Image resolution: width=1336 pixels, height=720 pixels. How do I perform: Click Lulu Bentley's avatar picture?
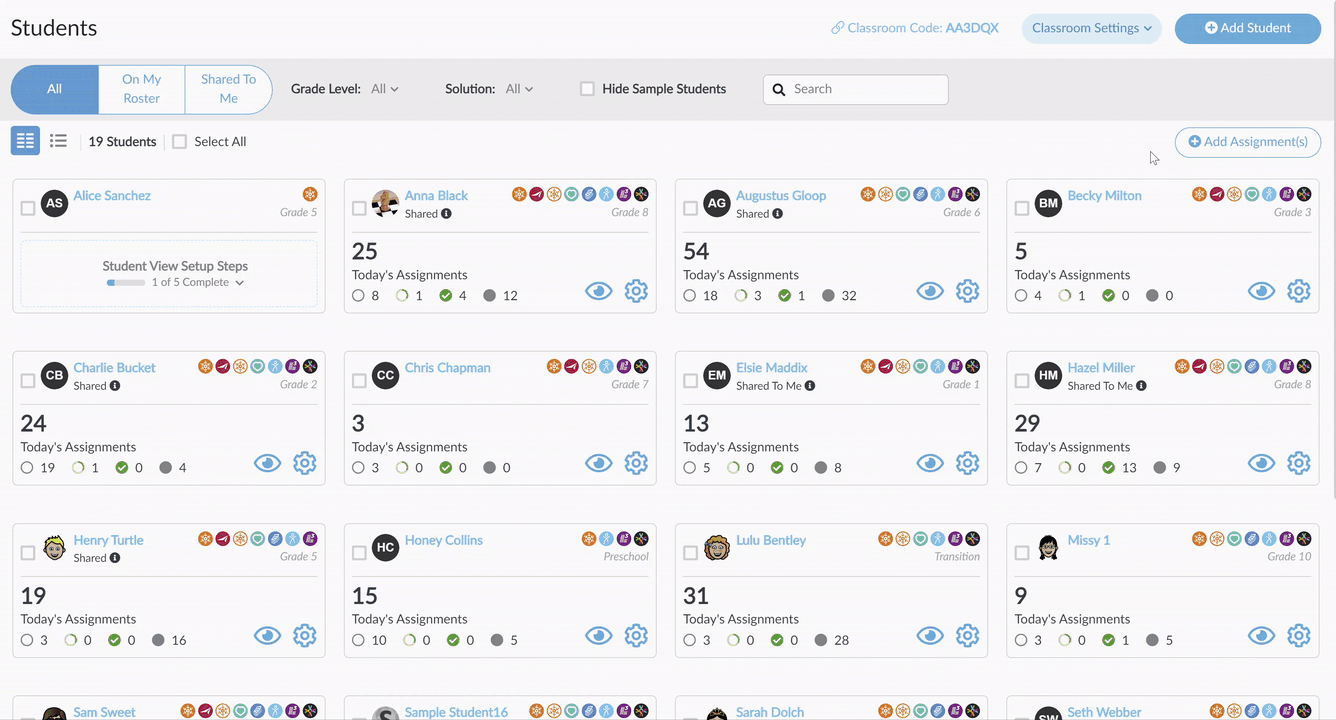pyautogui.click(x=717, y=548)
